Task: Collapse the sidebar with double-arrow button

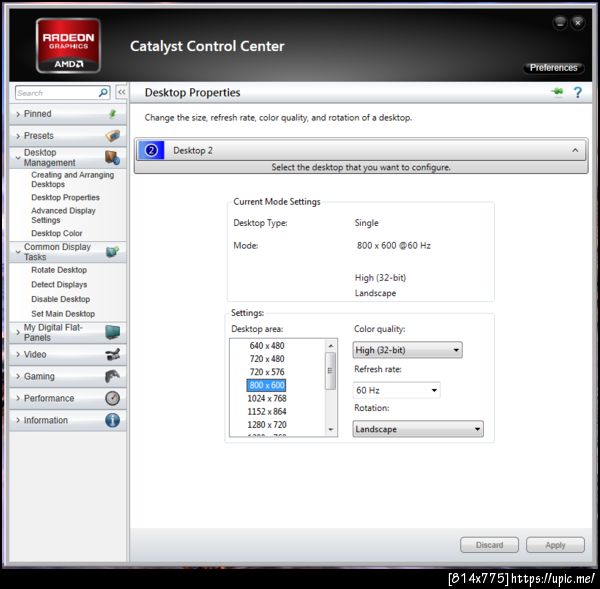Action: coord(121,92)
